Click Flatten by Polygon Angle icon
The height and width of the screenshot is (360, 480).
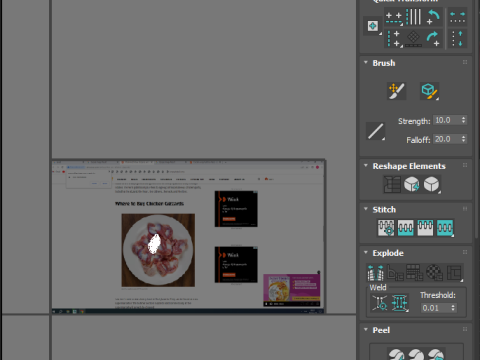coord(395,273)
